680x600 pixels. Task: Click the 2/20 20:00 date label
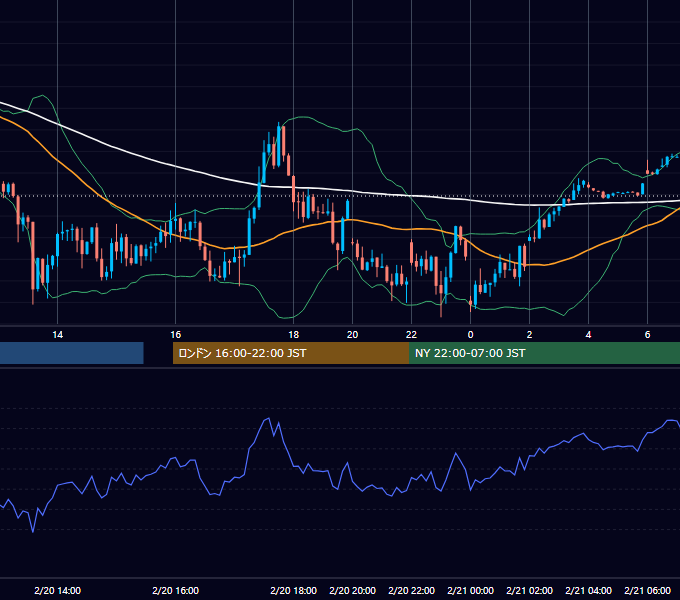pos(352,590)
